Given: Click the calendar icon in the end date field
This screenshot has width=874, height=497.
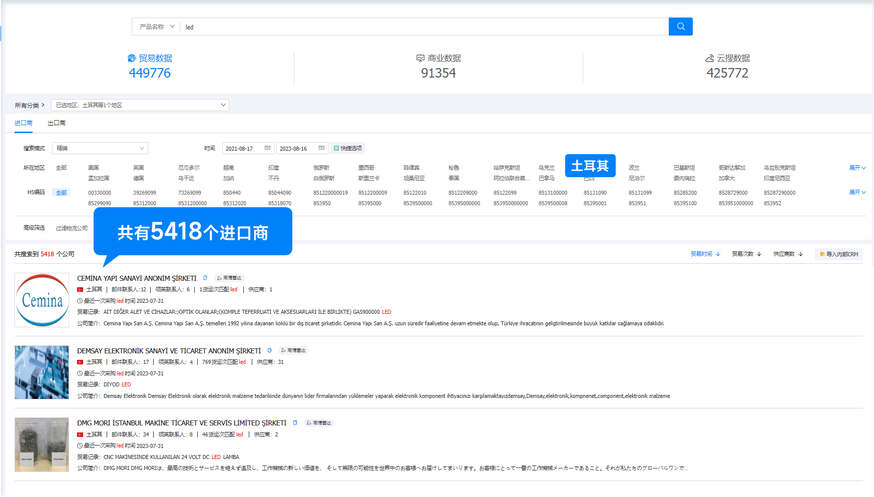Looking at the screenshot, I should pos(322,148).
